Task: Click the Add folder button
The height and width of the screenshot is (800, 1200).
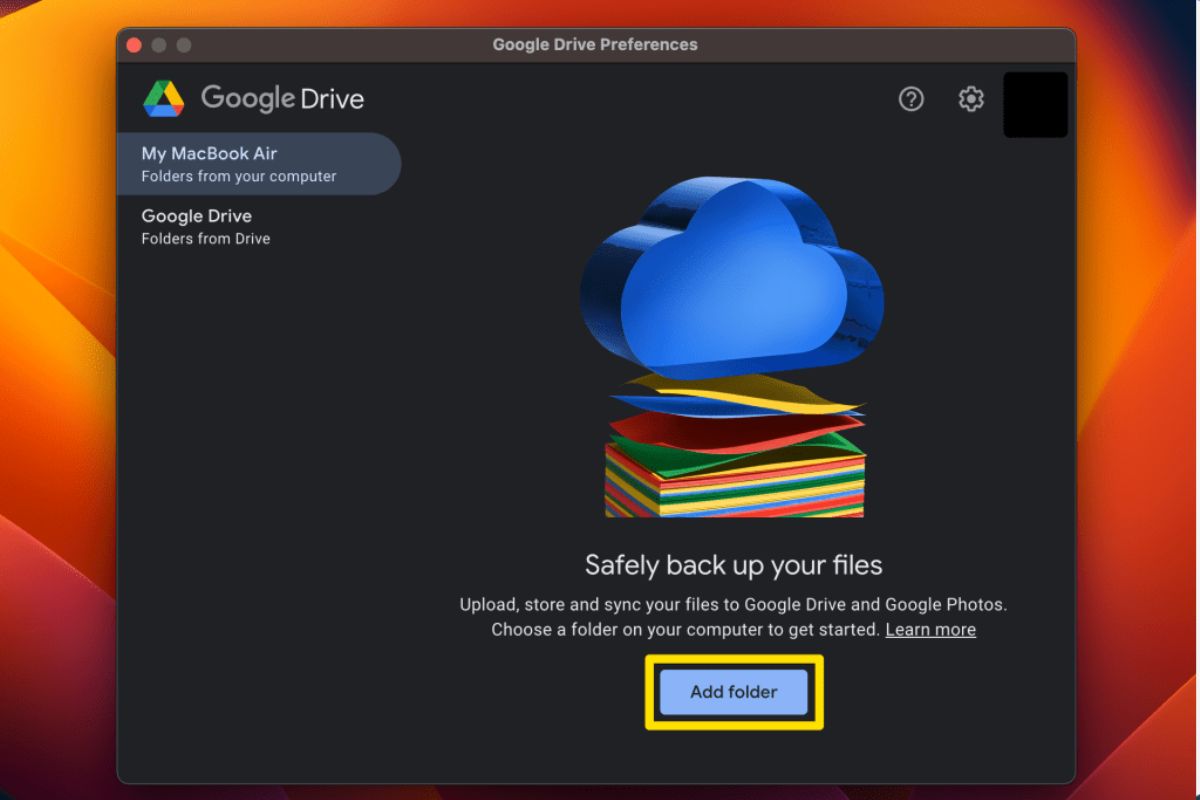Action: 733,692
